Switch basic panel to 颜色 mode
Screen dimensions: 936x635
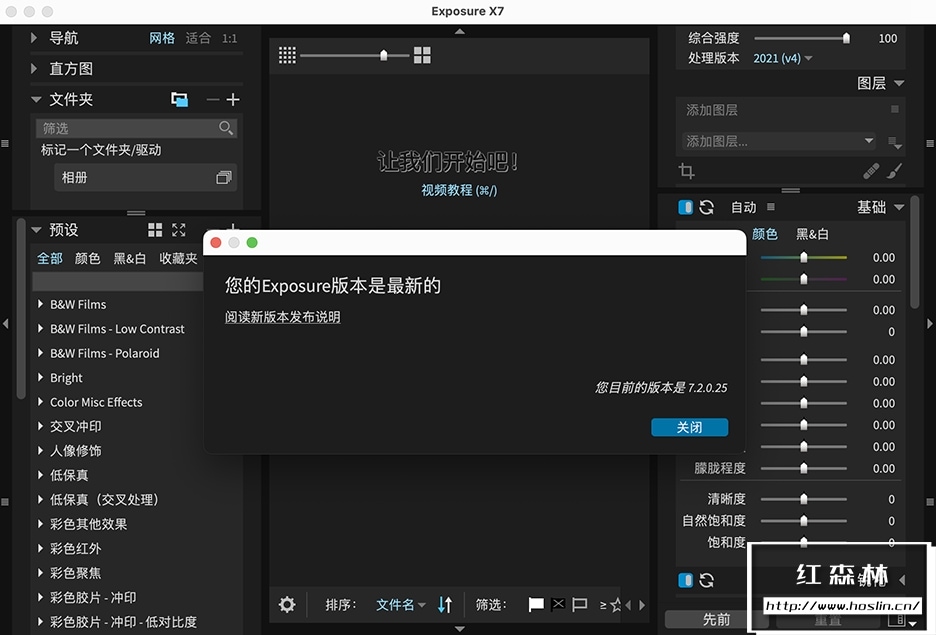tap(765, 234)
